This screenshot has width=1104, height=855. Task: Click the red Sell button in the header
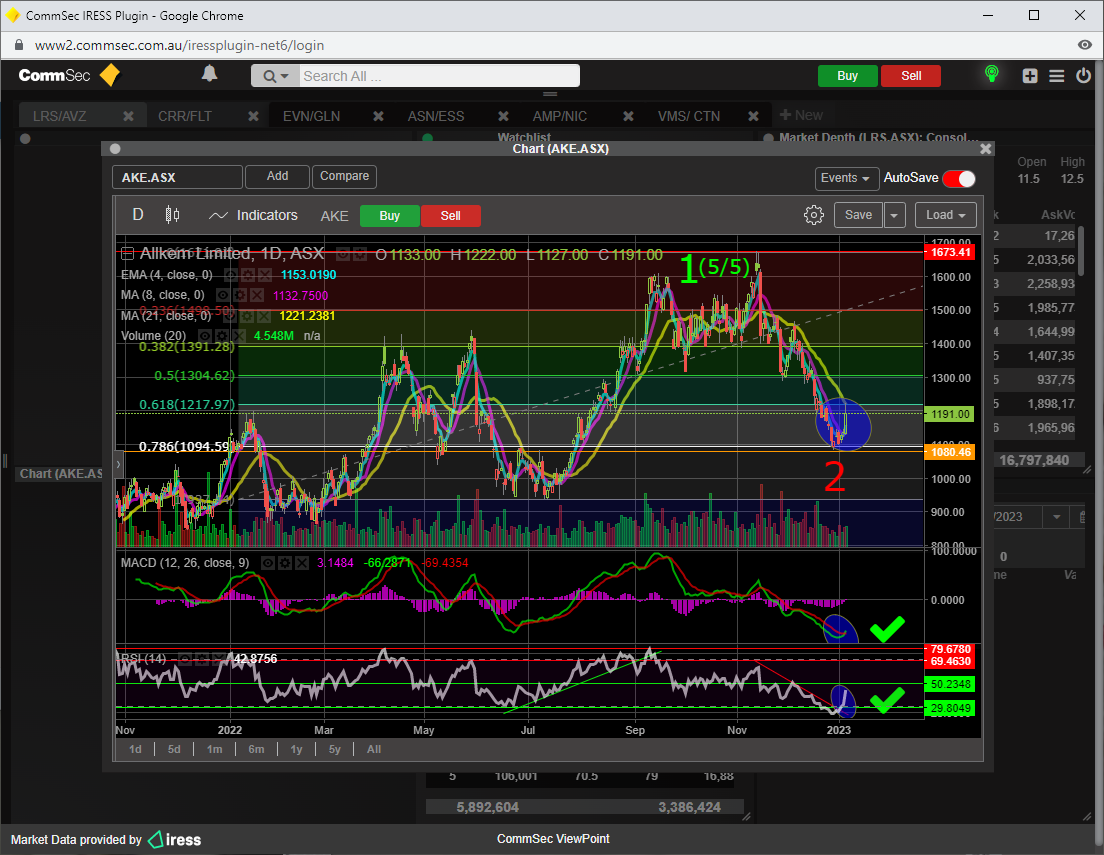(911, 76)
